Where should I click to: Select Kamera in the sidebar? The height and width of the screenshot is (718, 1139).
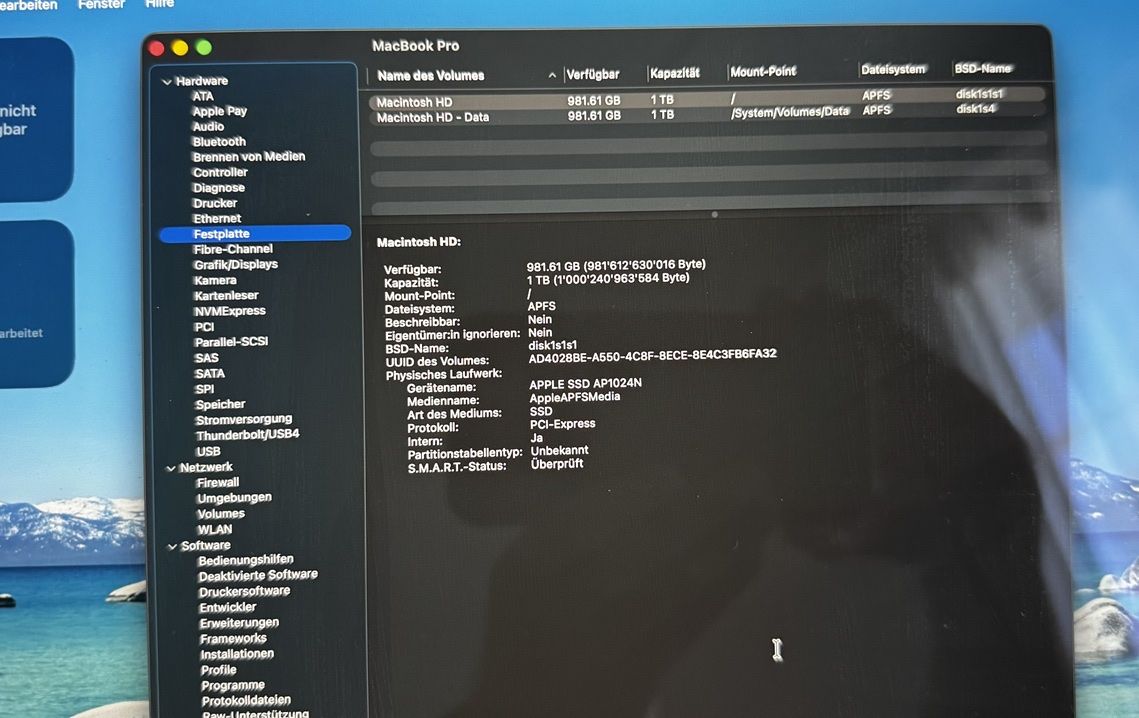coord(215,281)
